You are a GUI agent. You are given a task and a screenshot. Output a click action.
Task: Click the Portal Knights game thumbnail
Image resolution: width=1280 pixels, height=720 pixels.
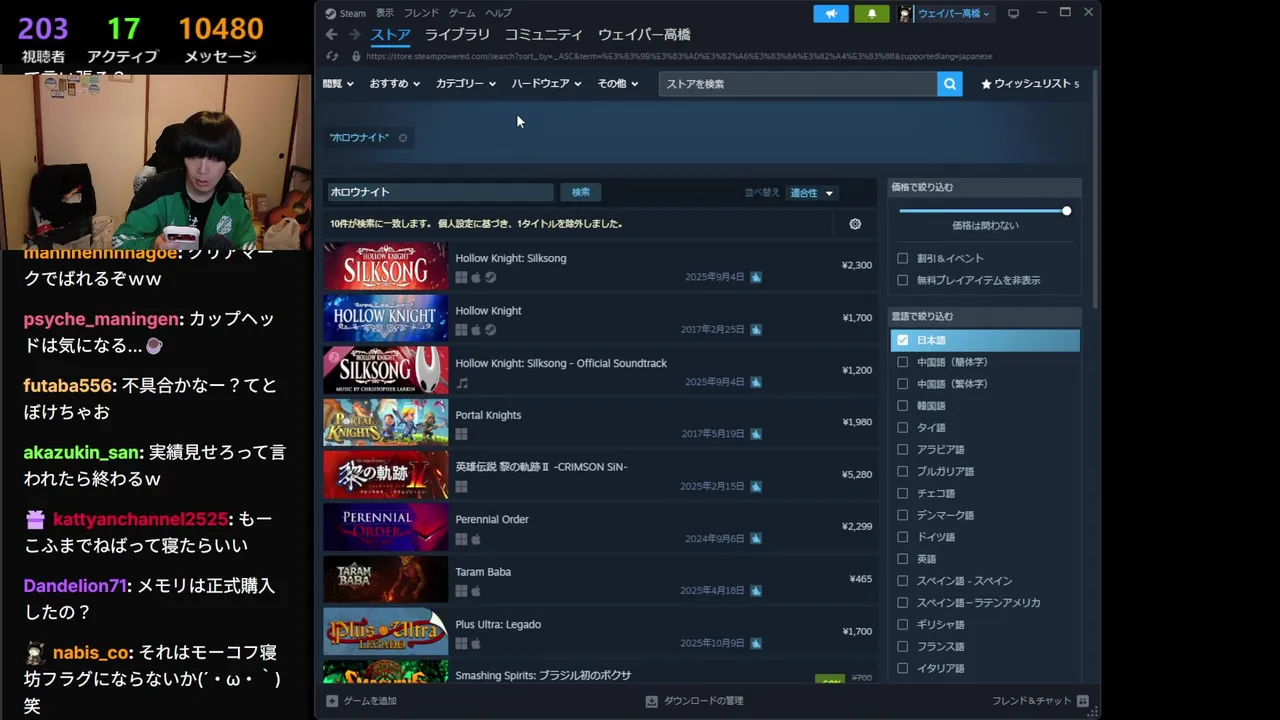tap(386, 423)
